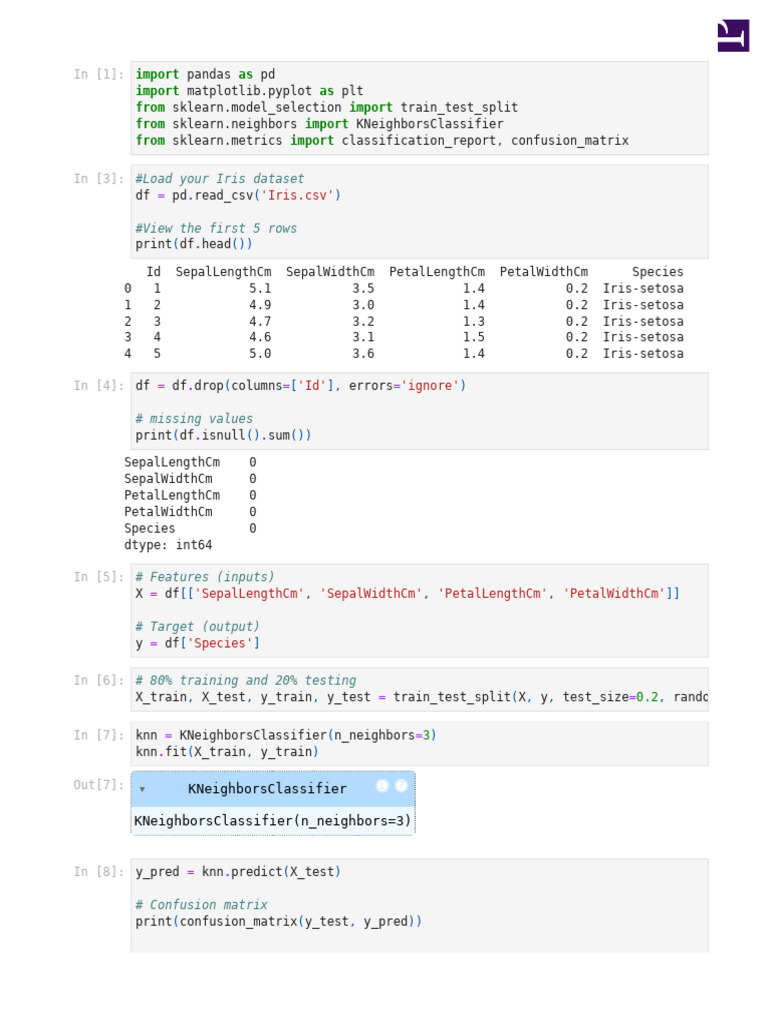Click 'y_pred = knn.predict(X_test)' line
The width and height of the screenshot is (768, 1024).
click(x=238, y=872)
